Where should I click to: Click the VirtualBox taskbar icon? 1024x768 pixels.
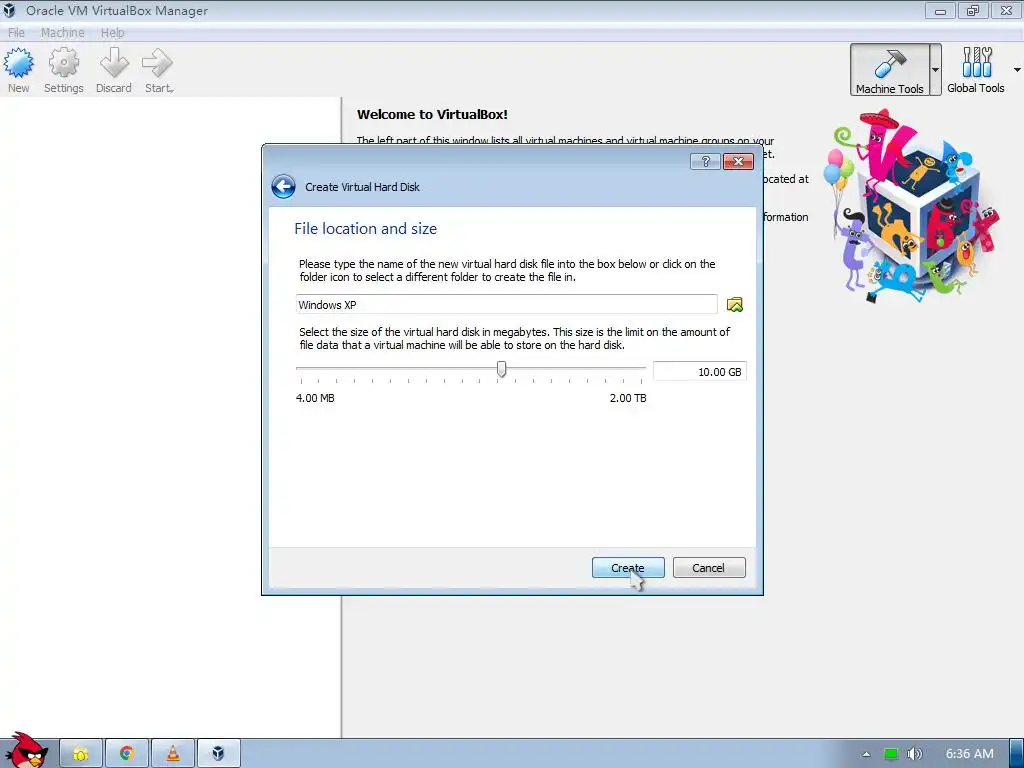click(x=218, y=754)
